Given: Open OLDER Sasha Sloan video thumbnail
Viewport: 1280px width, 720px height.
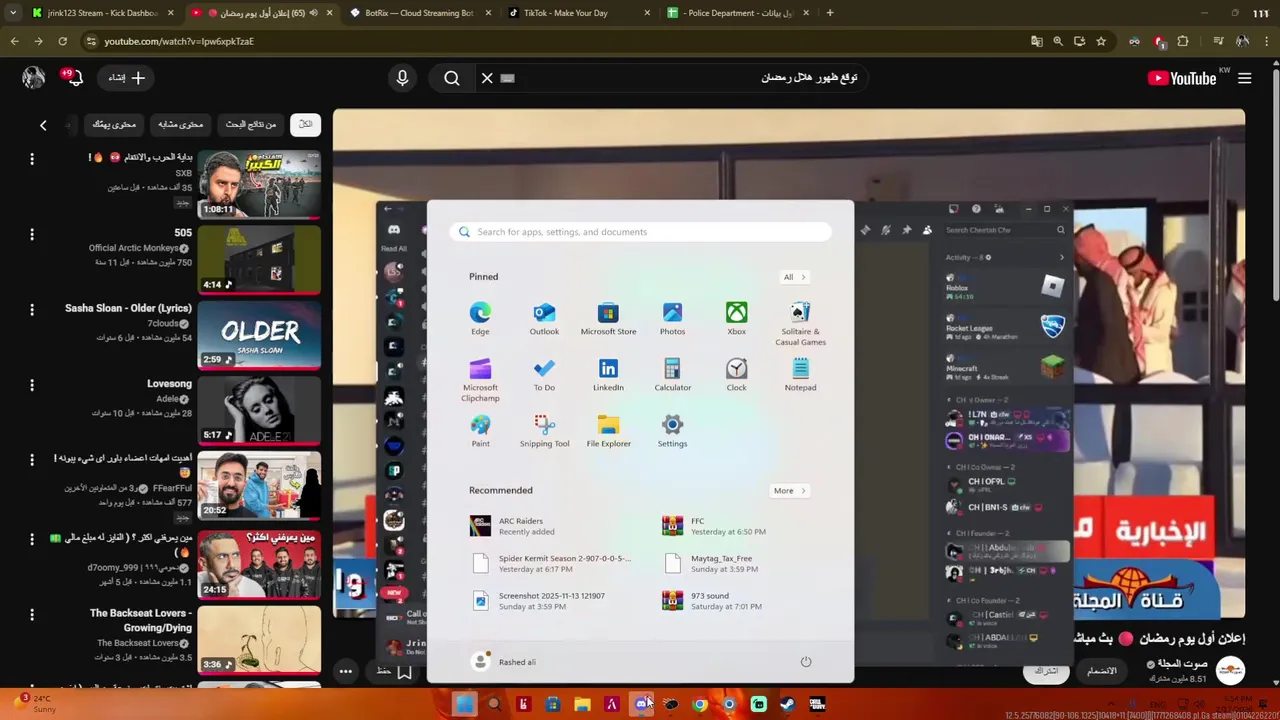Looking at the screenshot, I should [x=259, y=335].
